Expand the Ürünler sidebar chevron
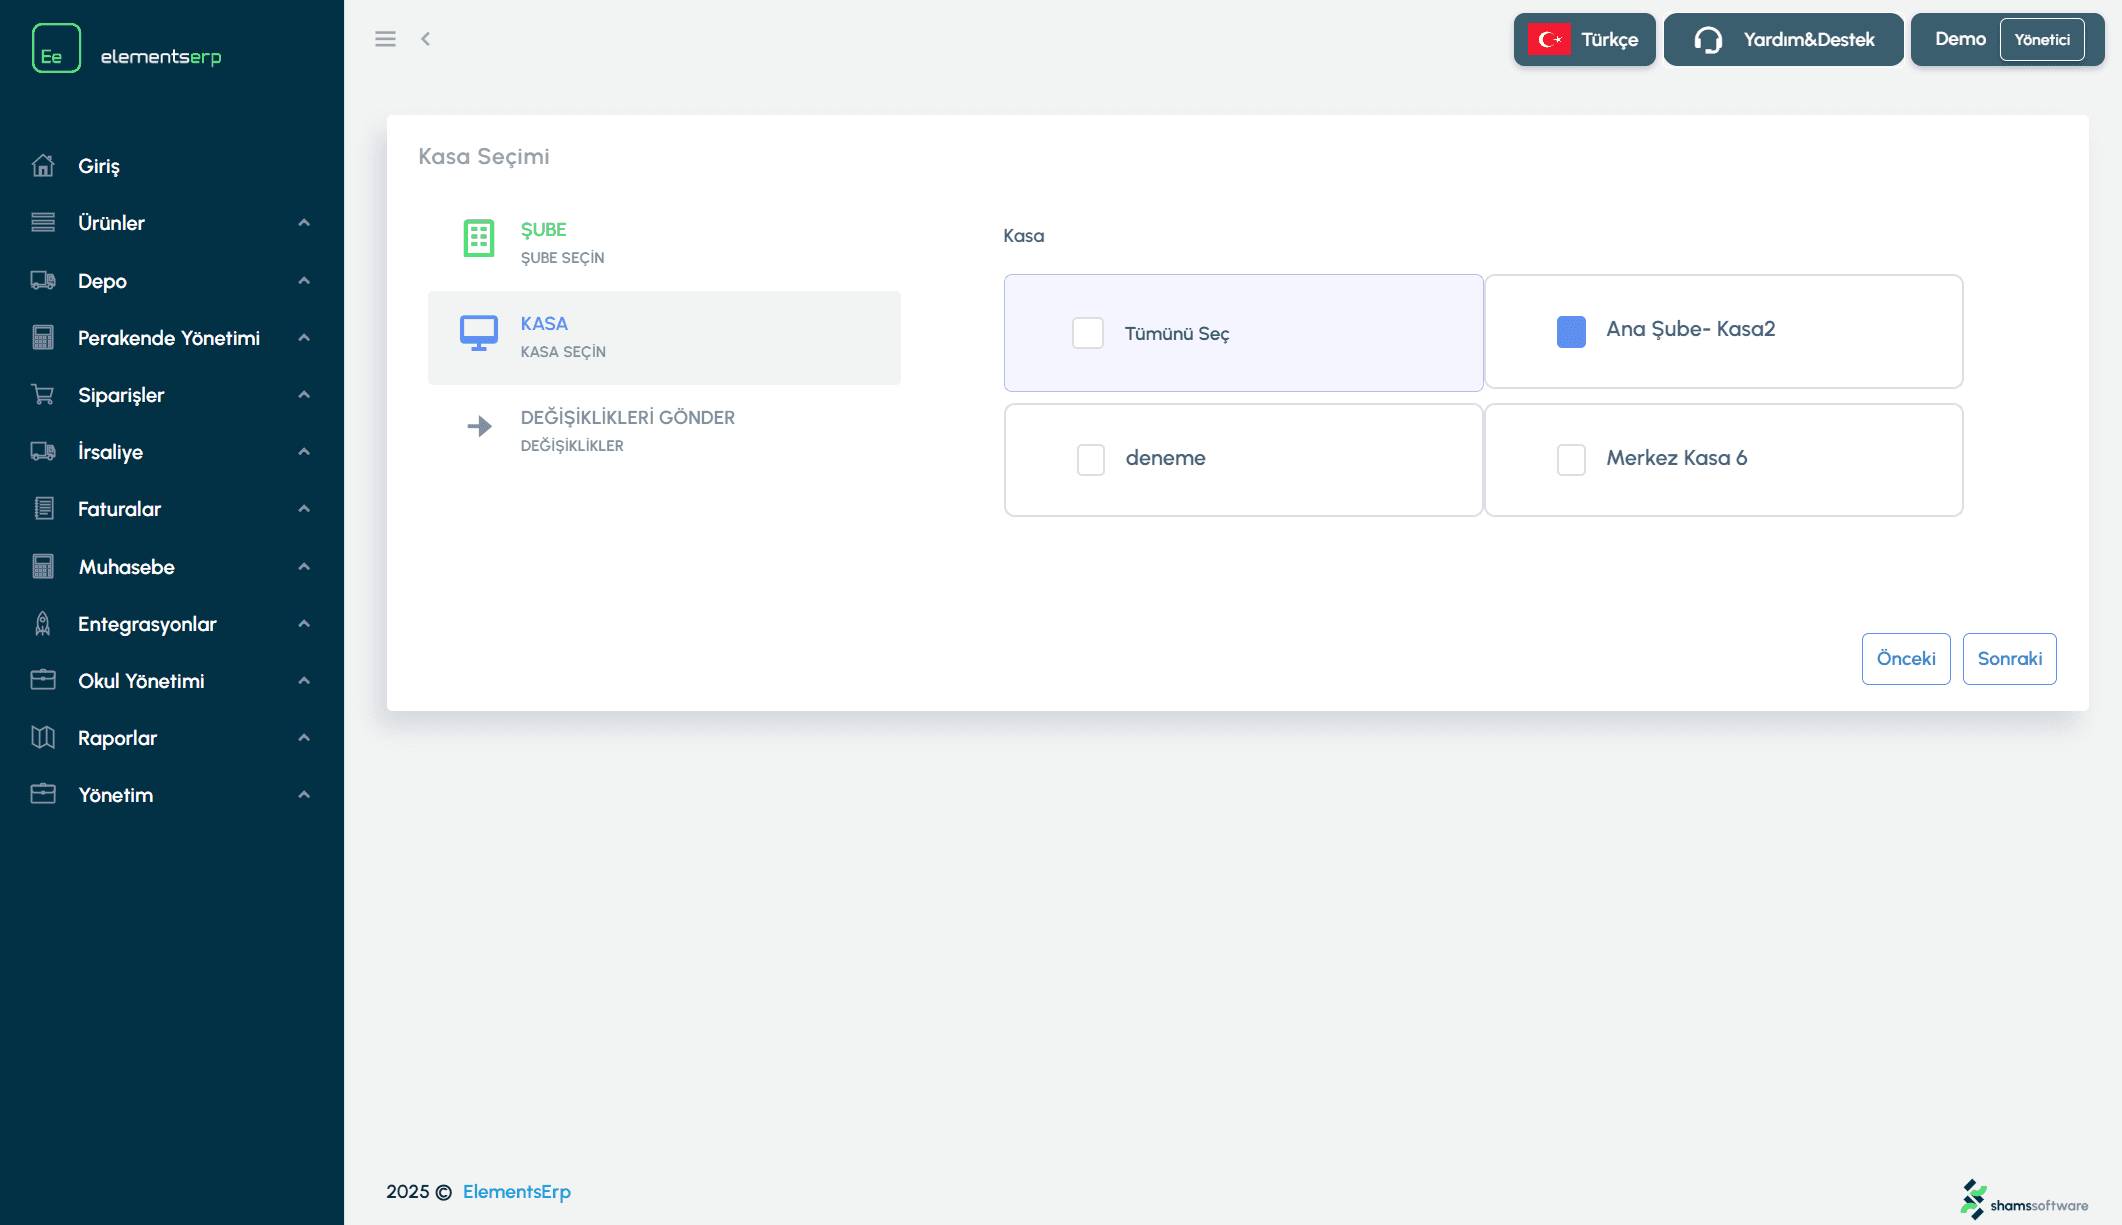This screenshot has height=1225, width=2122. 304,223
